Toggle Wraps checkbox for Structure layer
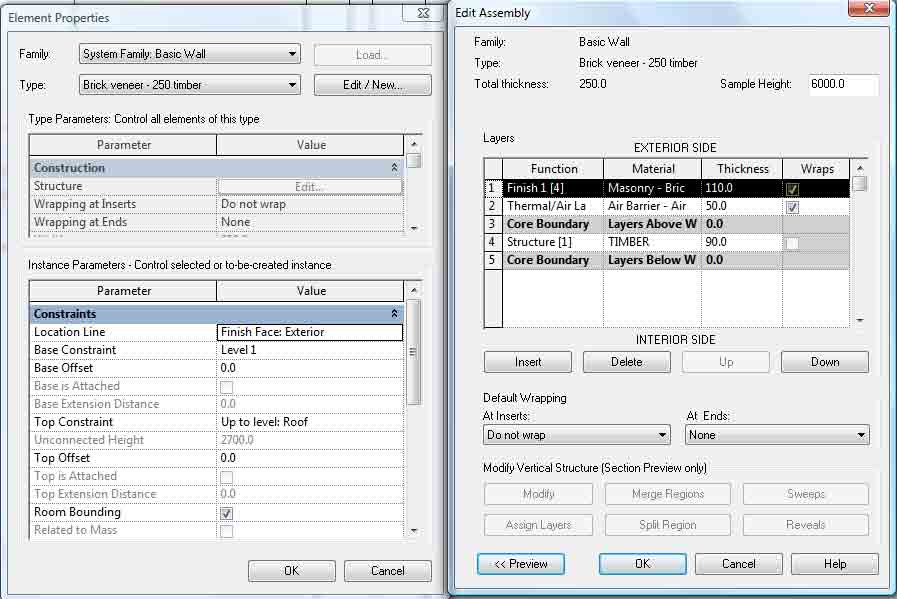 click(792, 244)
